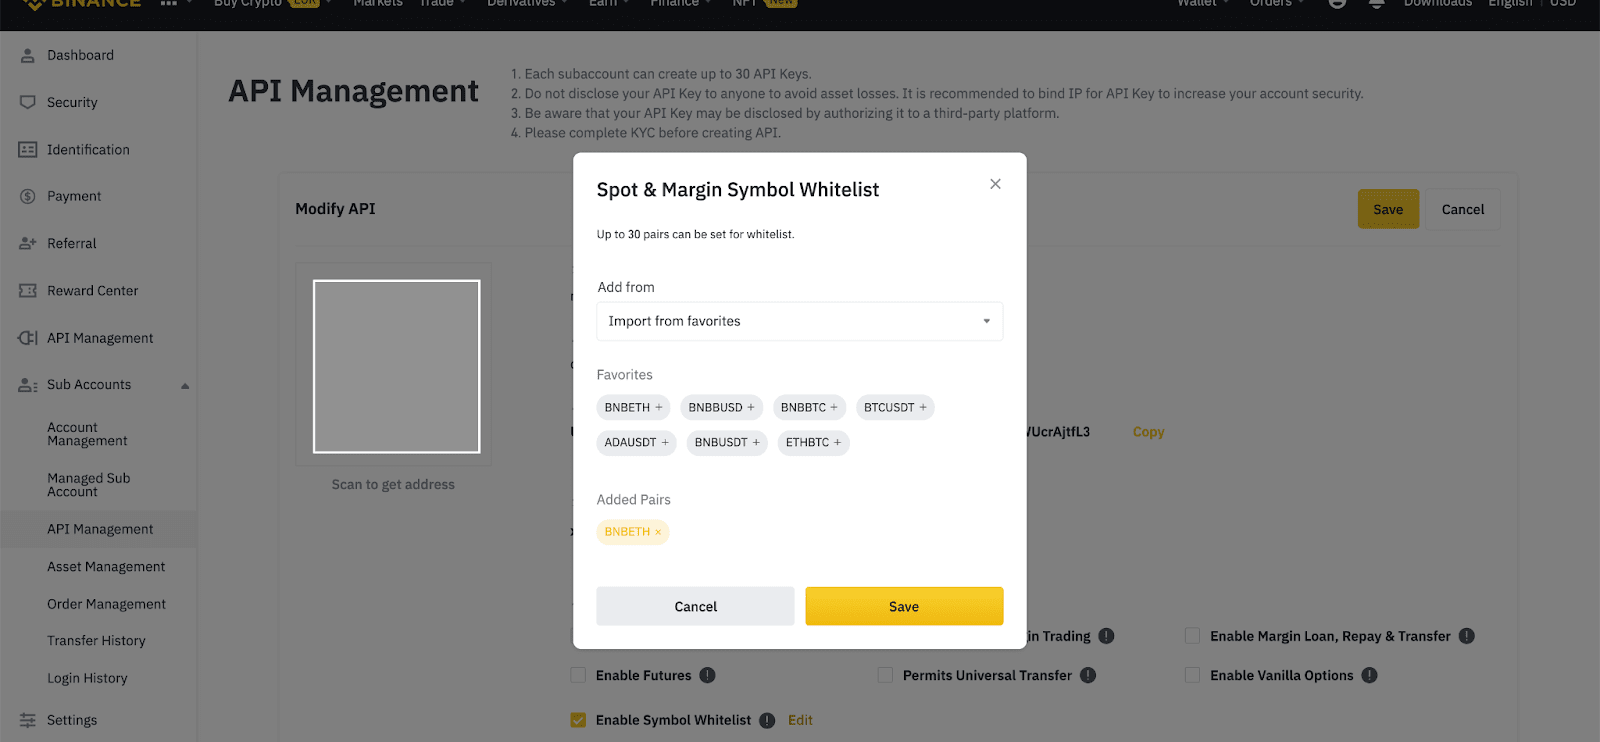Click the 'Spot & Margin Symbol Whitelist' title
The image size is (1600, 742).
[738, 190]
